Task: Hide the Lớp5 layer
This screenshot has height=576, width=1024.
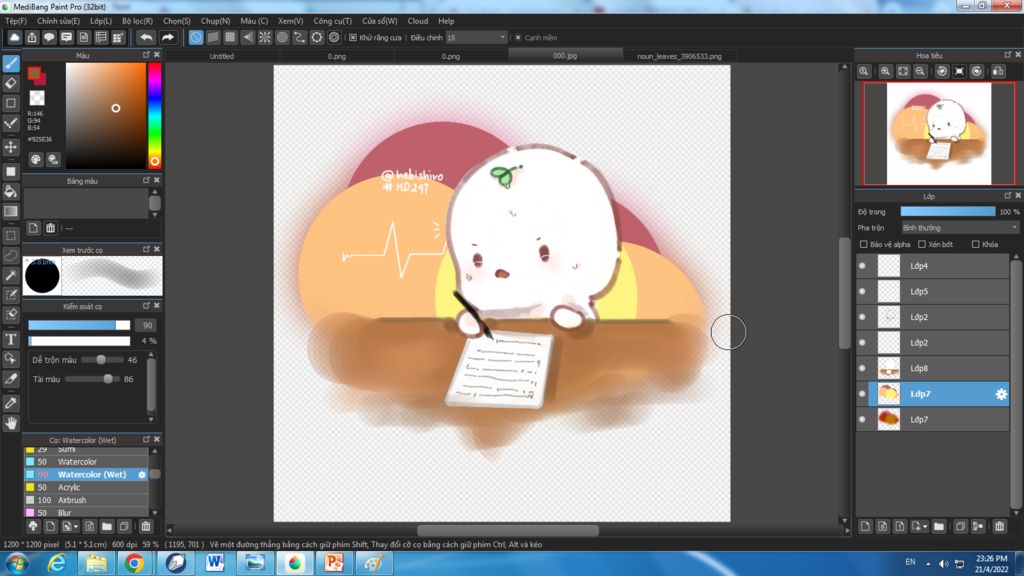Action: point(862,291)
